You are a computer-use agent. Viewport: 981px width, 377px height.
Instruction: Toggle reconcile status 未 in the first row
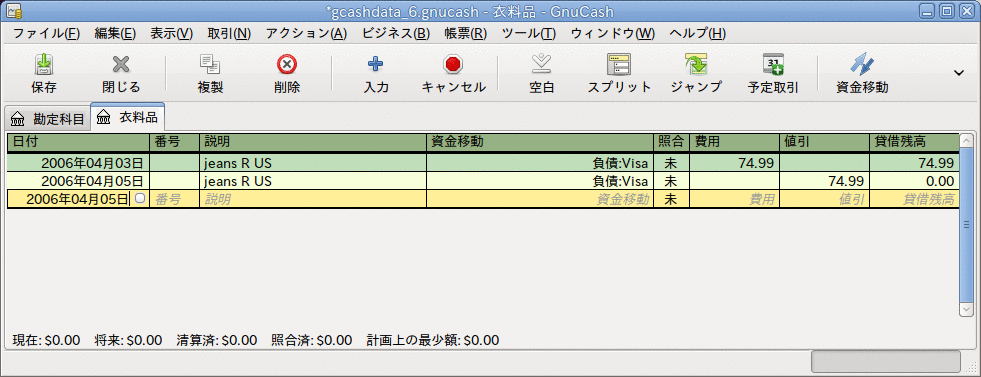pos(671,163)
